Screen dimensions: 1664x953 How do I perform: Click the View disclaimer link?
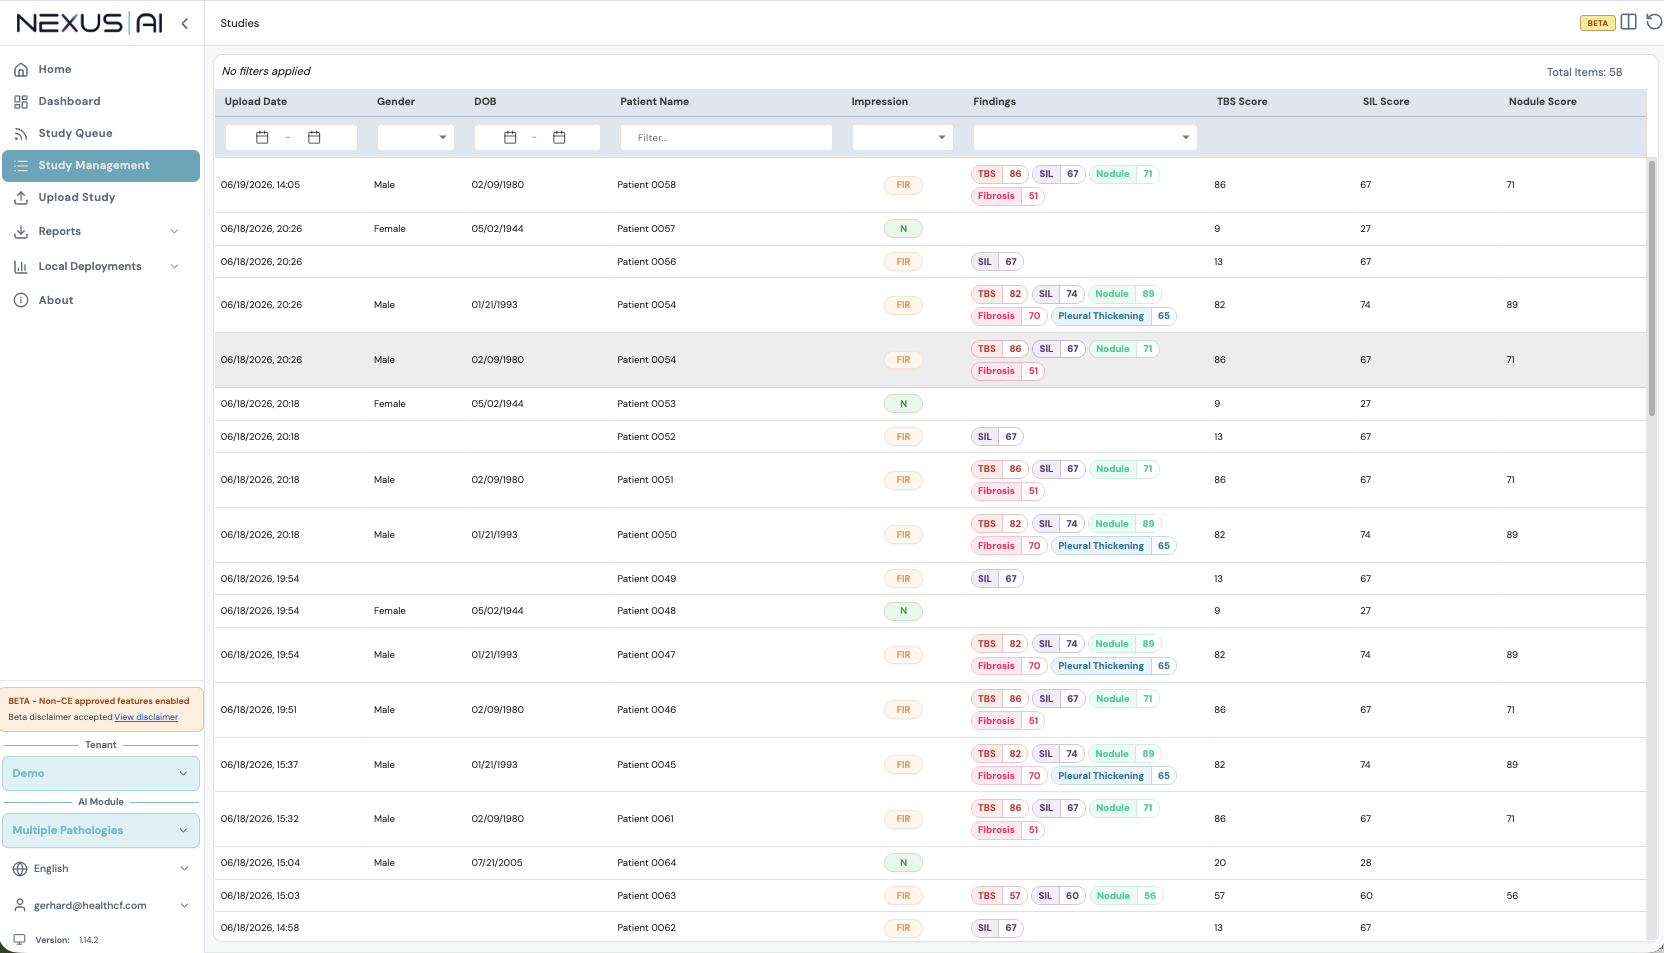click(x=146, y=717)
